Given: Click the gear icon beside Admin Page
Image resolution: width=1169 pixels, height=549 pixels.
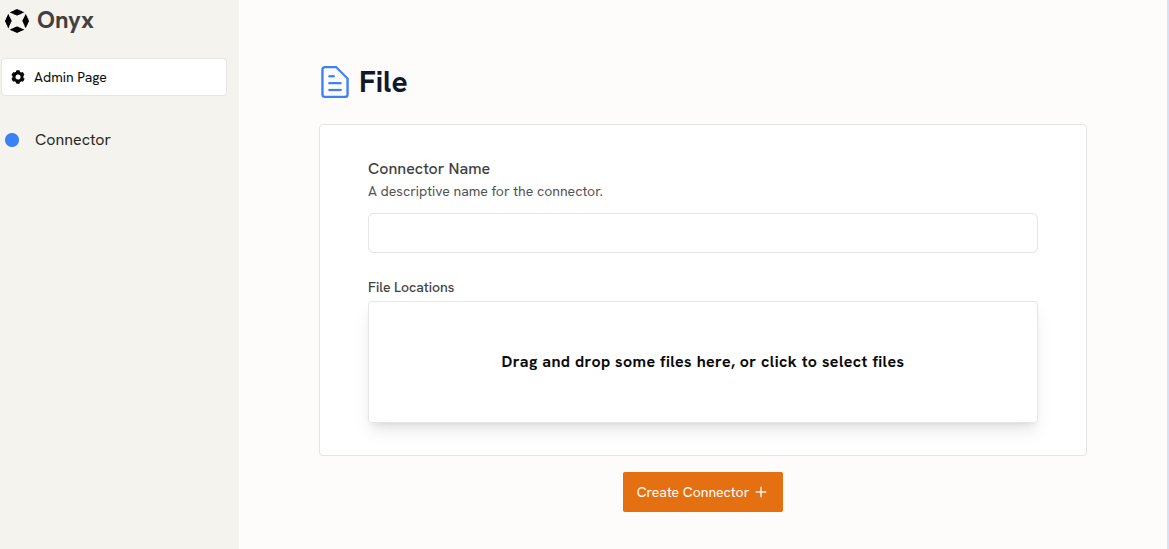Looking at the screenshot, I should [19, 77].
